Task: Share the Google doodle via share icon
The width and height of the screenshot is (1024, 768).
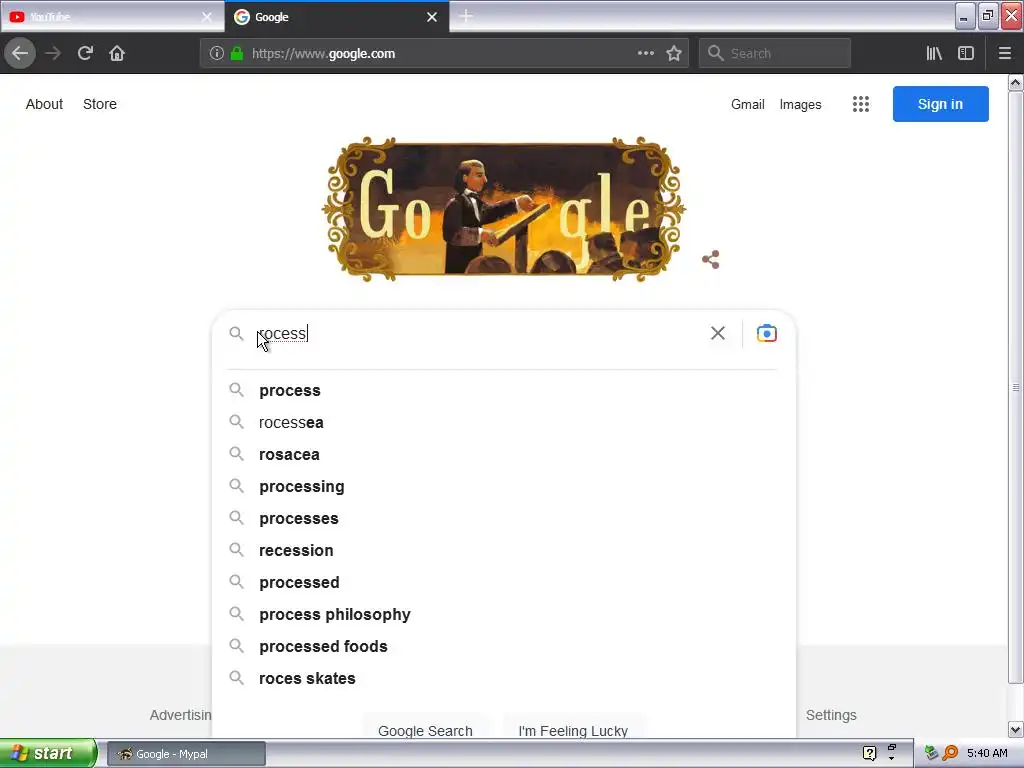Action: pos(711,259)
